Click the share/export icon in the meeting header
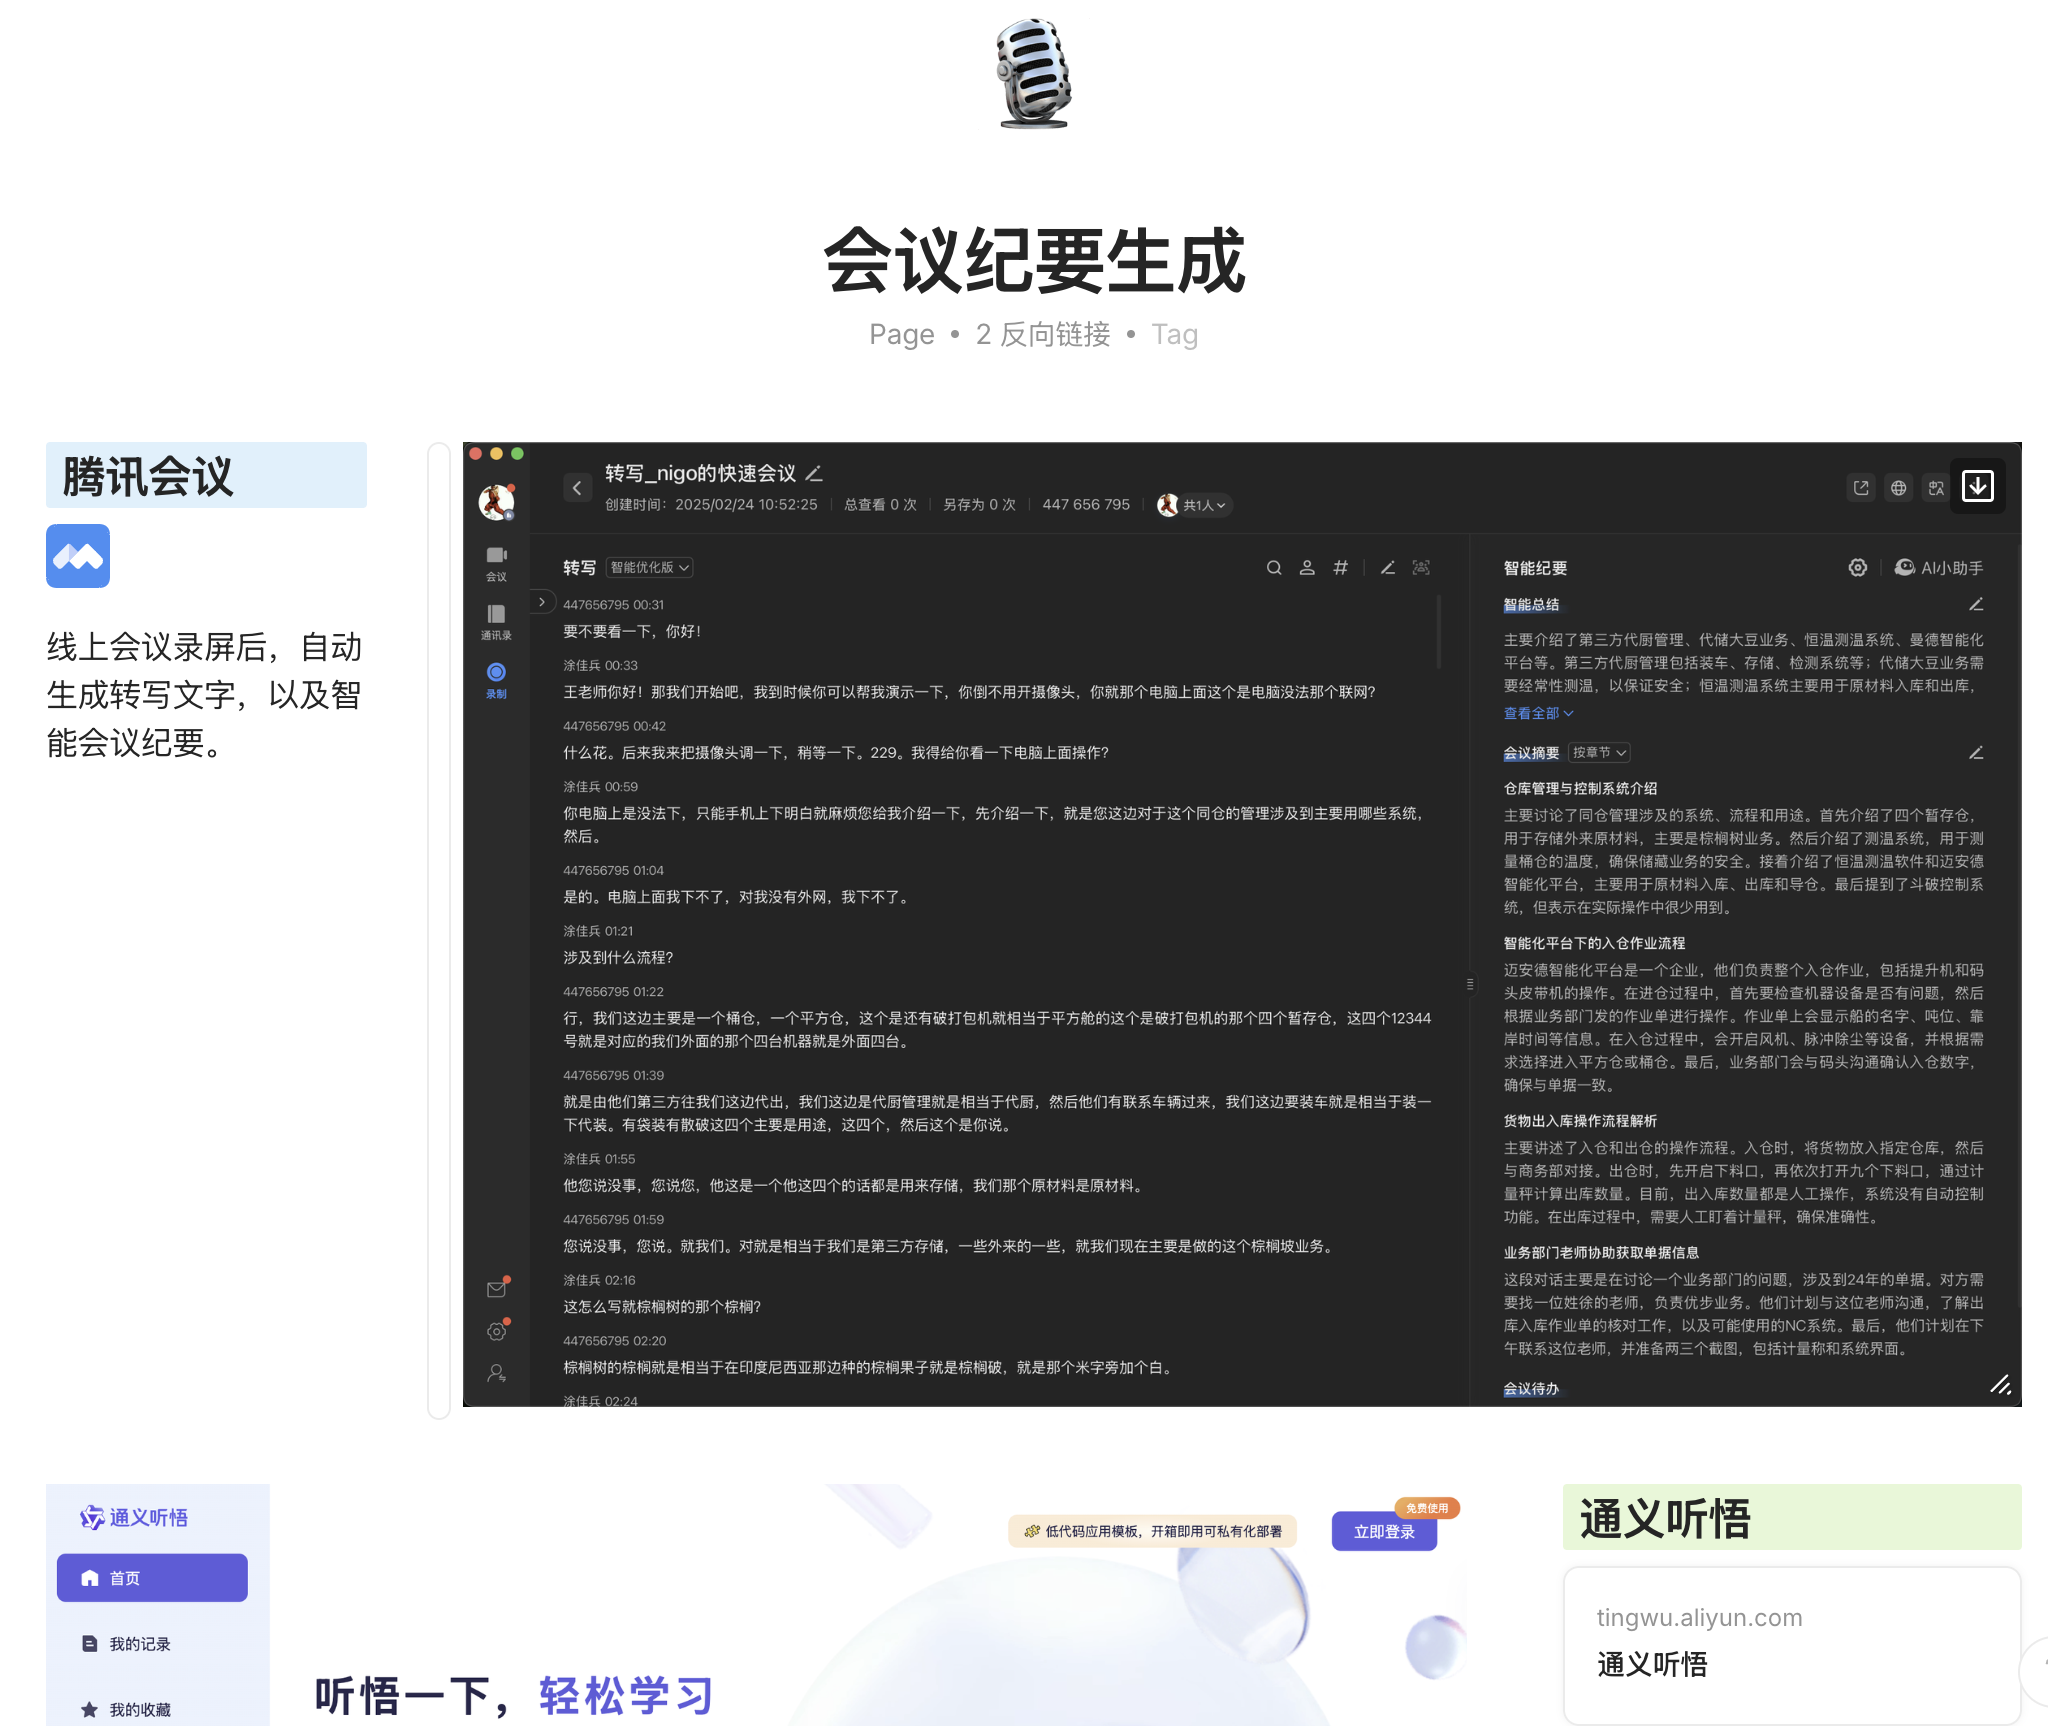This screenshot has height=1726, width=2048. tap(1861, 488)
